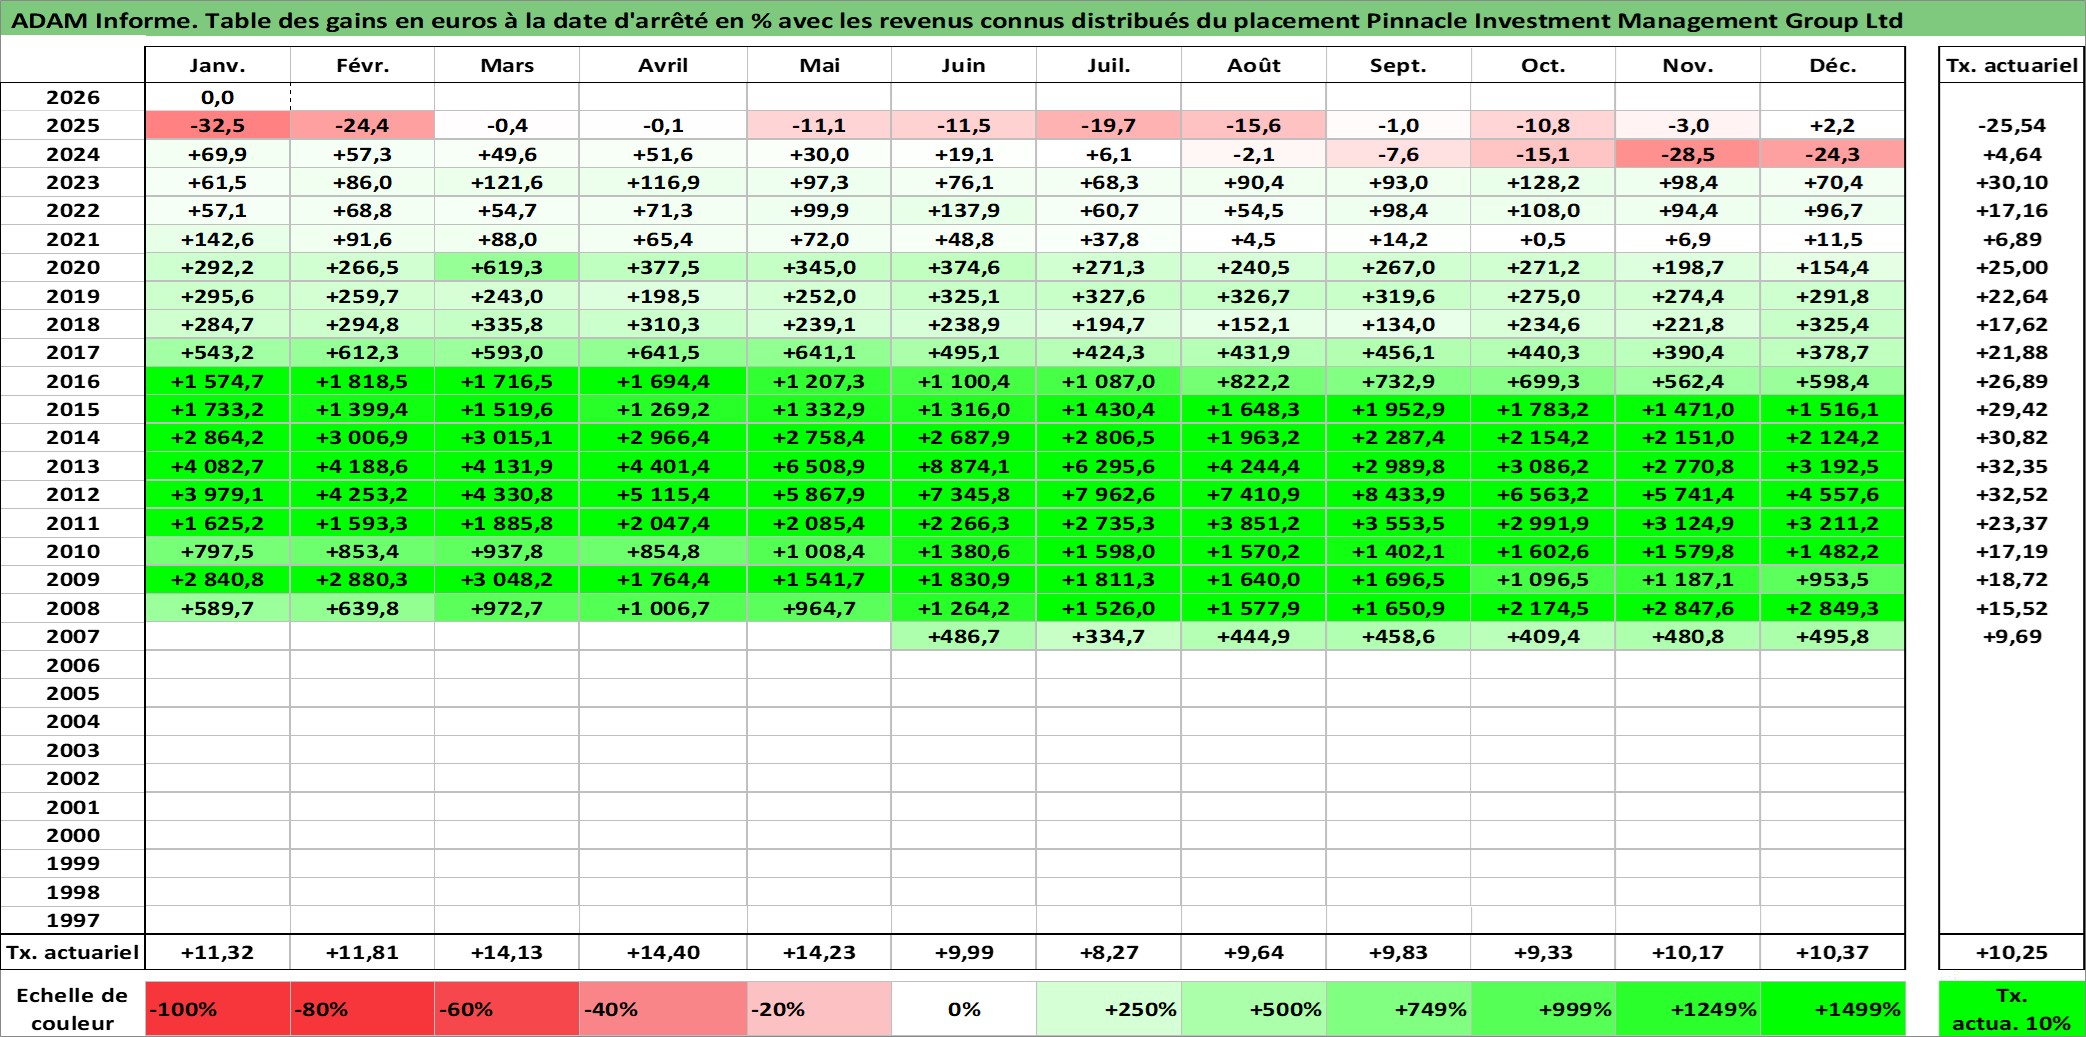
Task: Select the +8,27 Juil. actuarial total
Action: tap(1108, 952)
